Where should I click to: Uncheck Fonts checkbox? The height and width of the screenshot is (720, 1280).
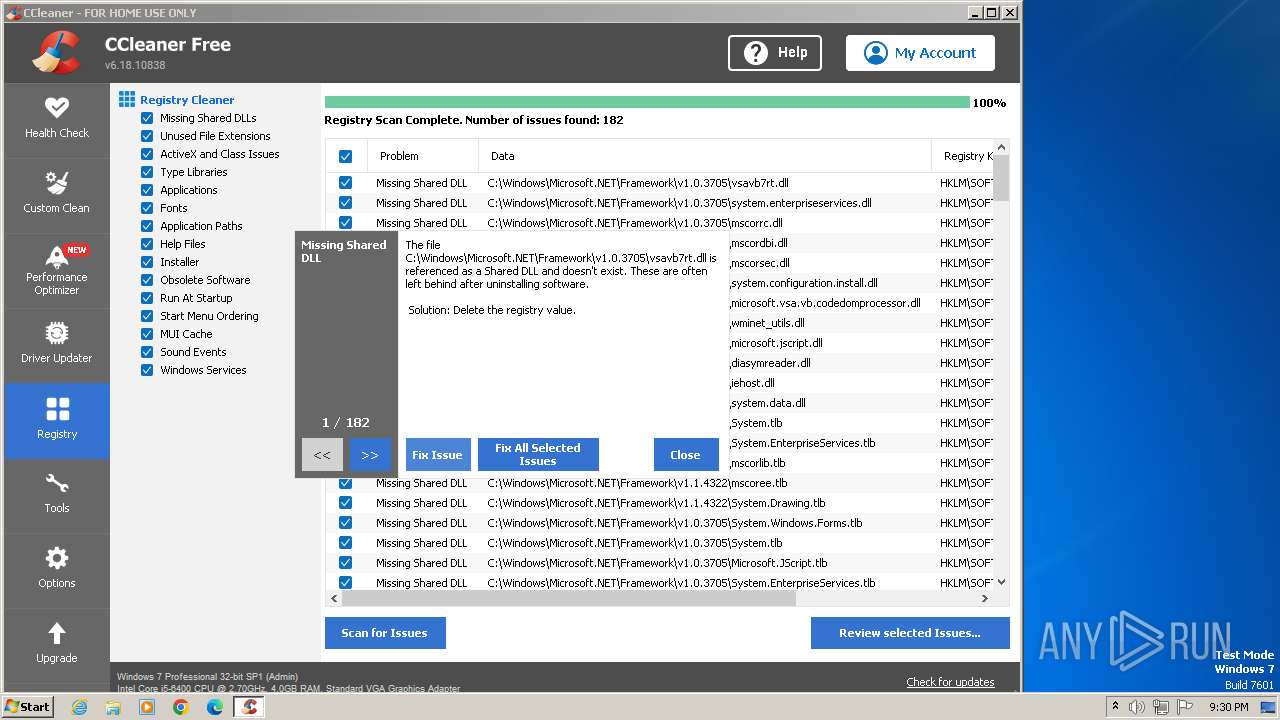tap(147, 208)
